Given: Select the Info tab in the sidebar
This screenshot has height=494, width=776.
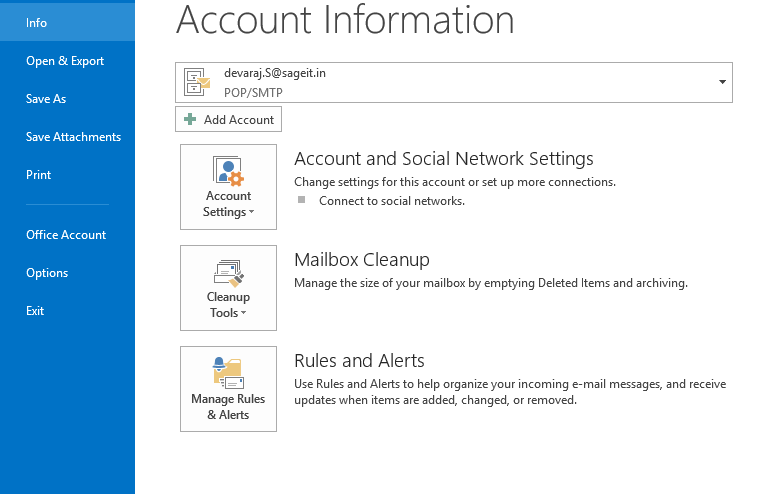Looking at the screenshot, I should (x=37, y=22).
